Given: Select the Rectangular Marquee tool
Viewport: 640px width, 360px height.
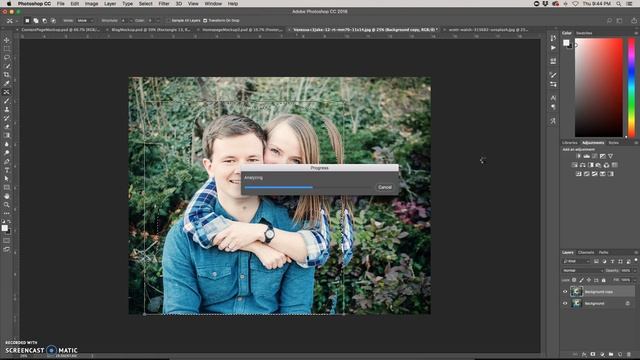Looking at the screenshot, I should (x=7, y=49).
